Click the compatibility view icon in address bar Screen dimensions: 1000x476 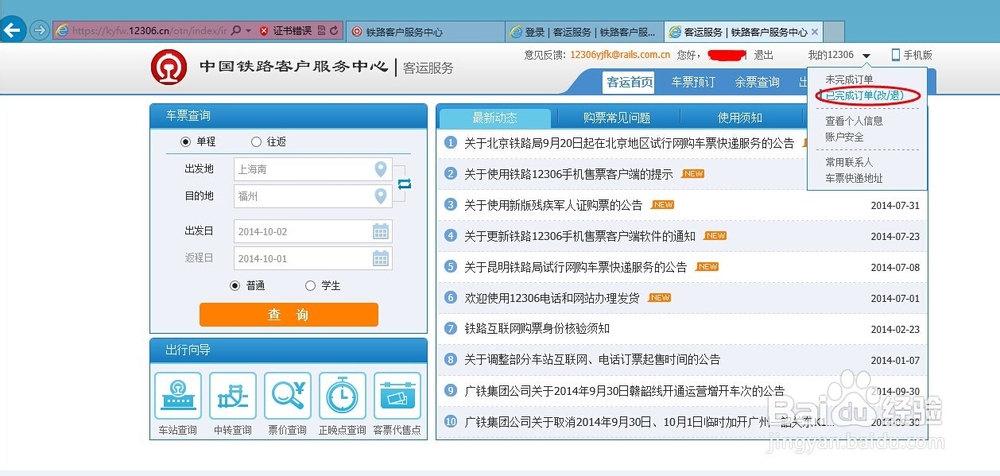click(321, 31)
